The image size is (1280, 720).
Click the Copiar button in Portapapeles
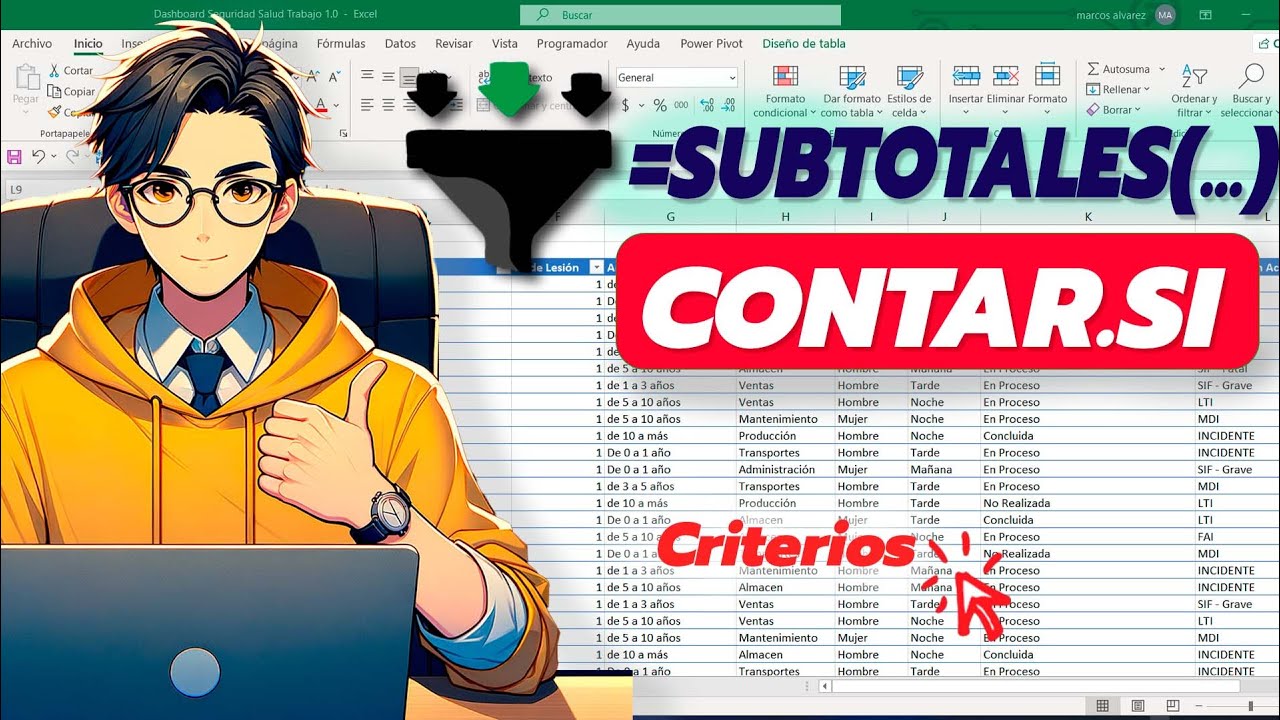point(71,92)
